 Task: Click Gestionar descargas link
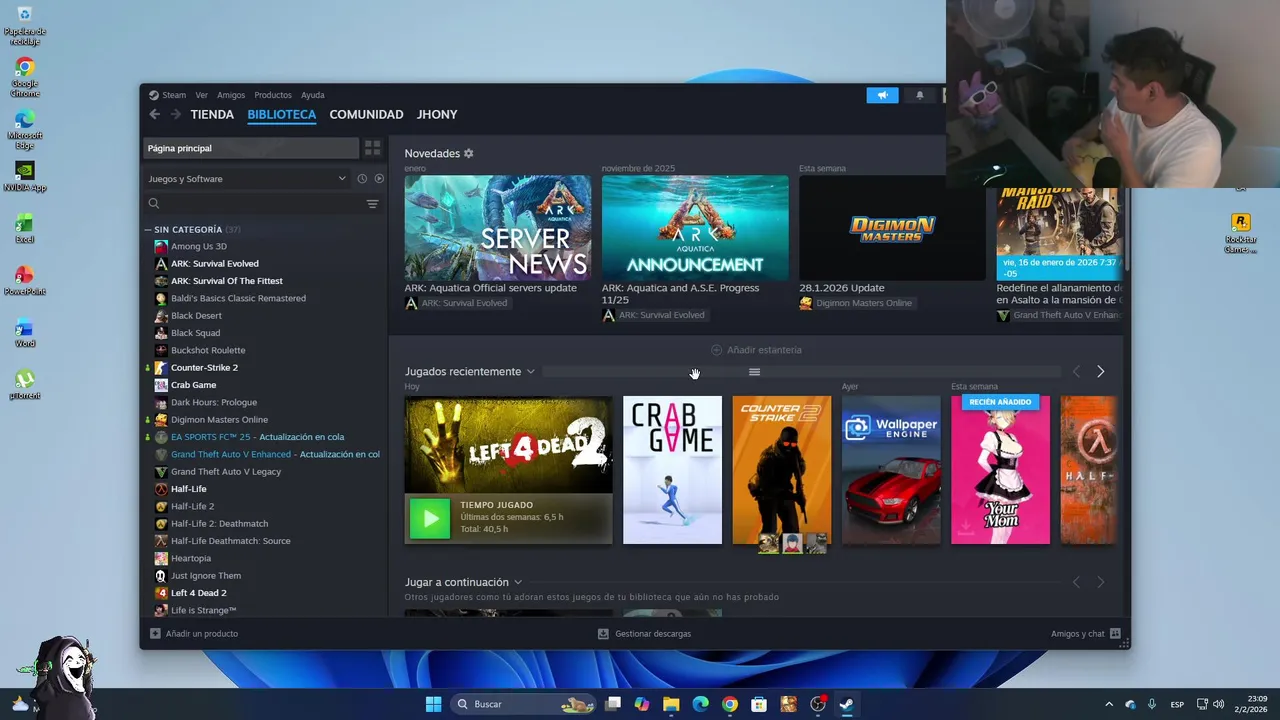click(653, 634)
